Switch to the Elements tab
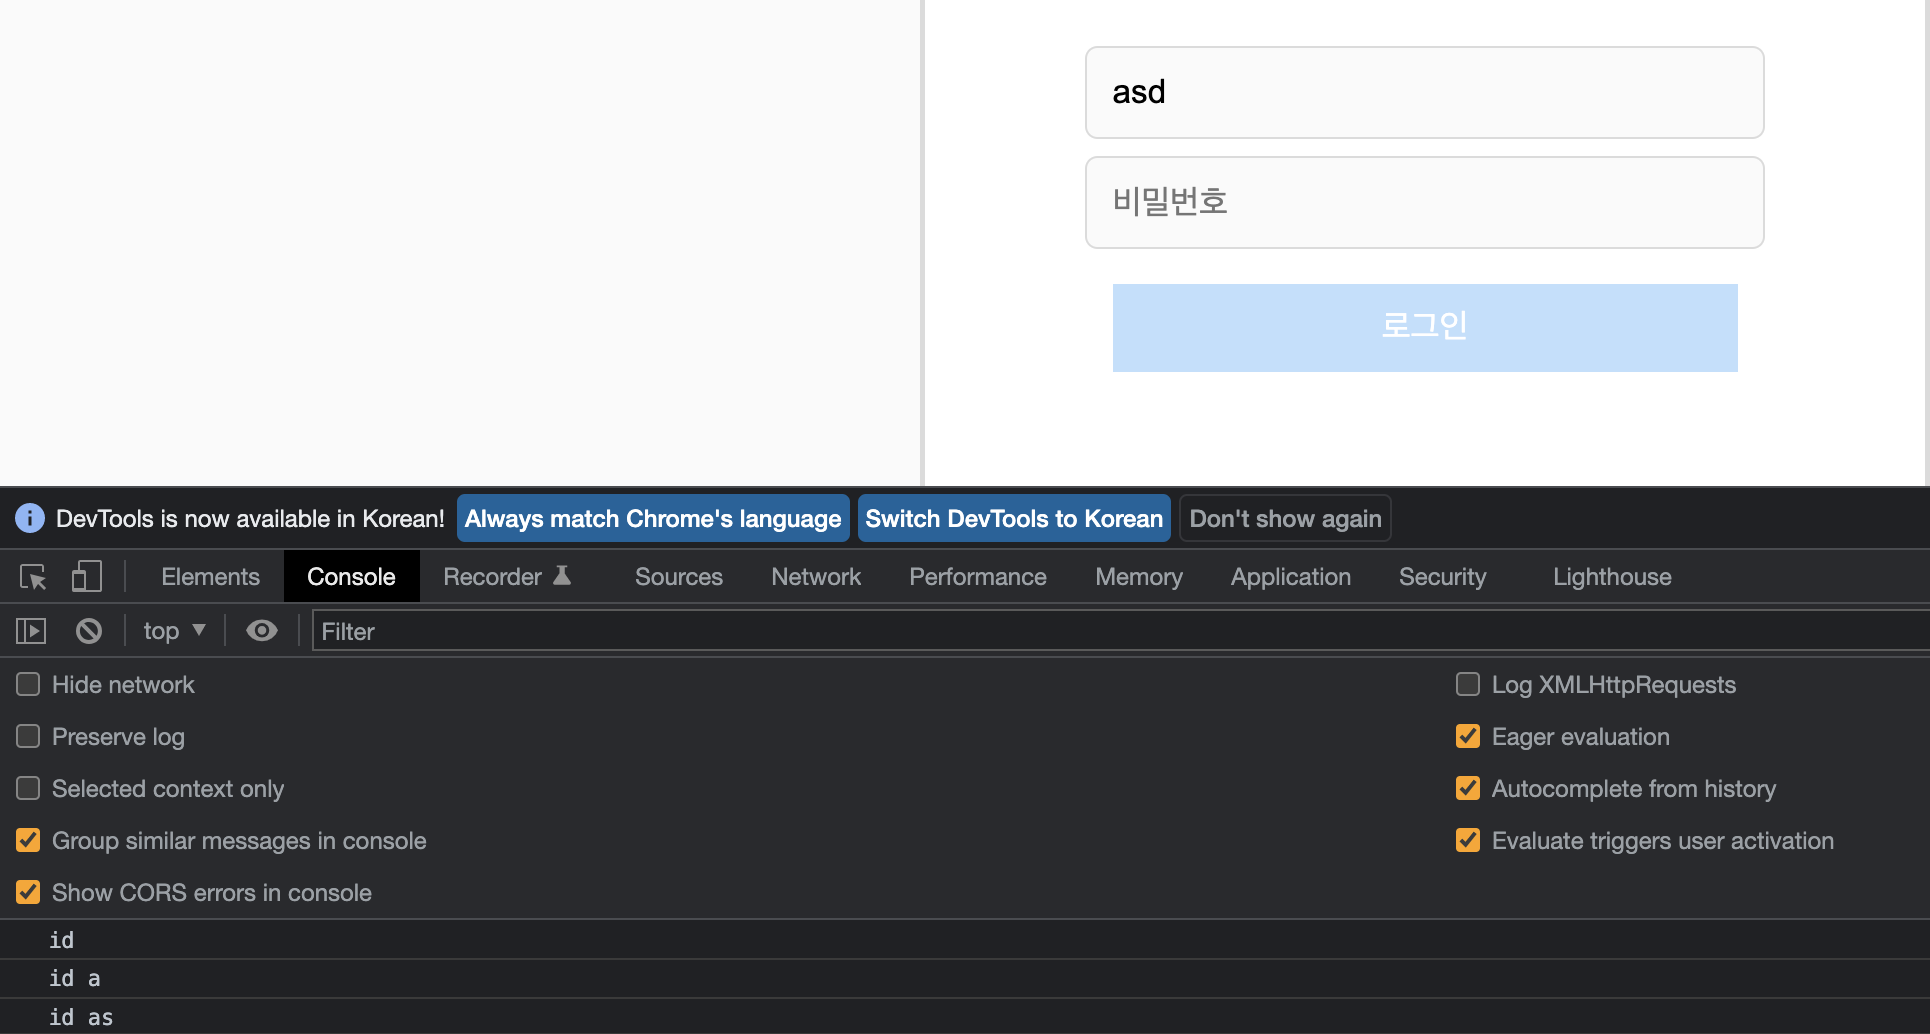The height and width of the screenshot is (1034, 1930). (x=210, y=577)
